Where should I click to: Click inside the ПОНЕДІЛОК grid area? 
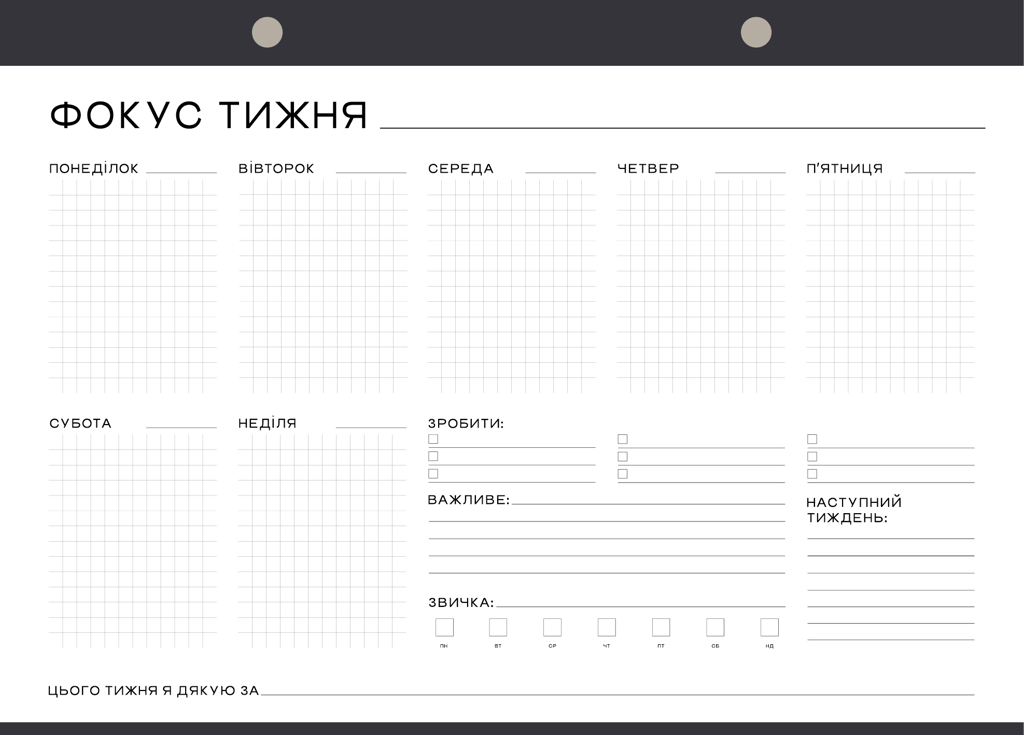coord(132,287)
